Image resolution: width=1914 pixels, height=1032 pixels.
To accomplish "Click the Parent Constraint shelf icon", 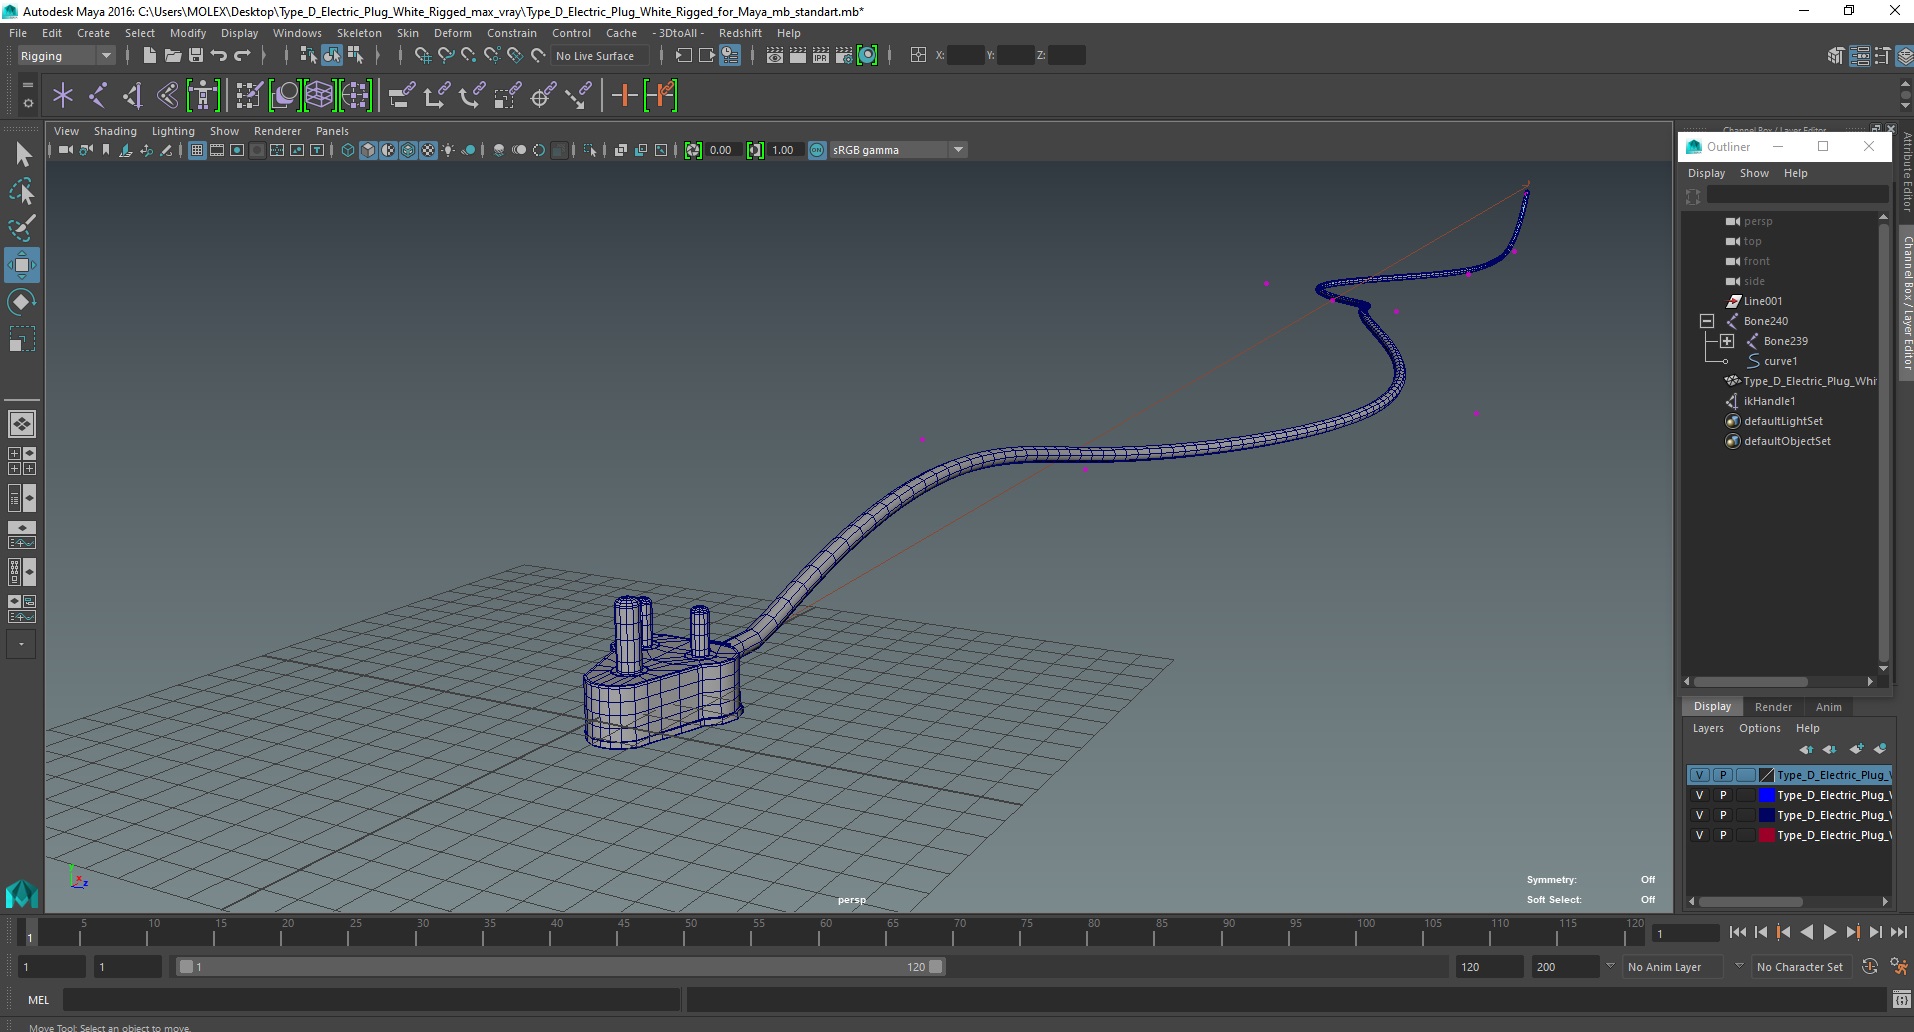I will click(402, 96).
